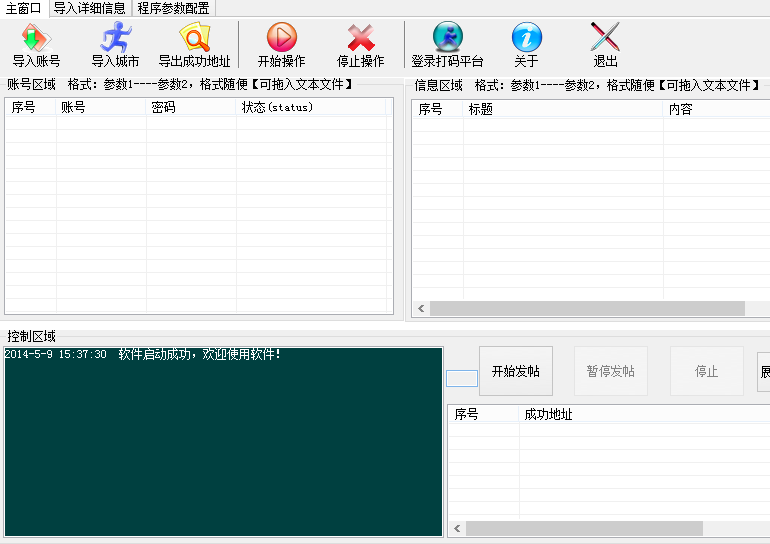Click the 退出 exit icon
Viewport: 770px width, 544px height.
coord(605,39)
